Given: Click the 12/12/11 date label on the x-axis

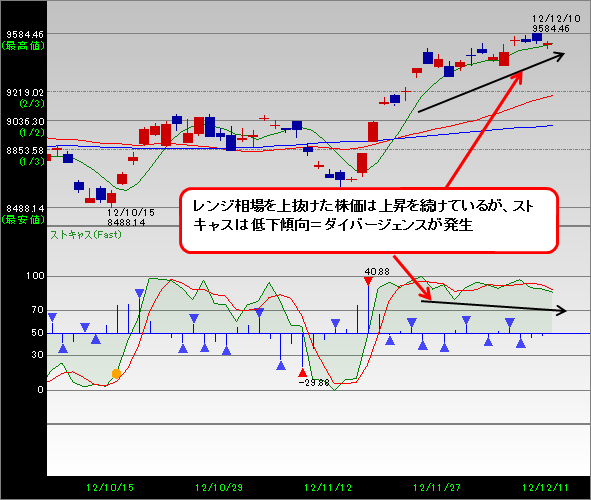Looking at the screenshot, I should tap(545, 488).
